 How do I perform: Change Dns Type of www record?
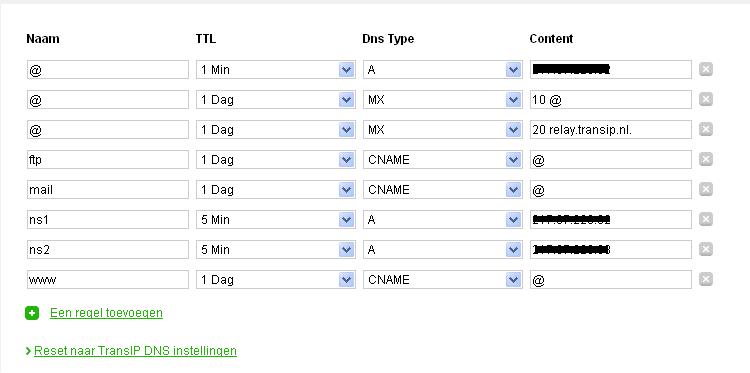pyautogui.click(x=442, y=280)
